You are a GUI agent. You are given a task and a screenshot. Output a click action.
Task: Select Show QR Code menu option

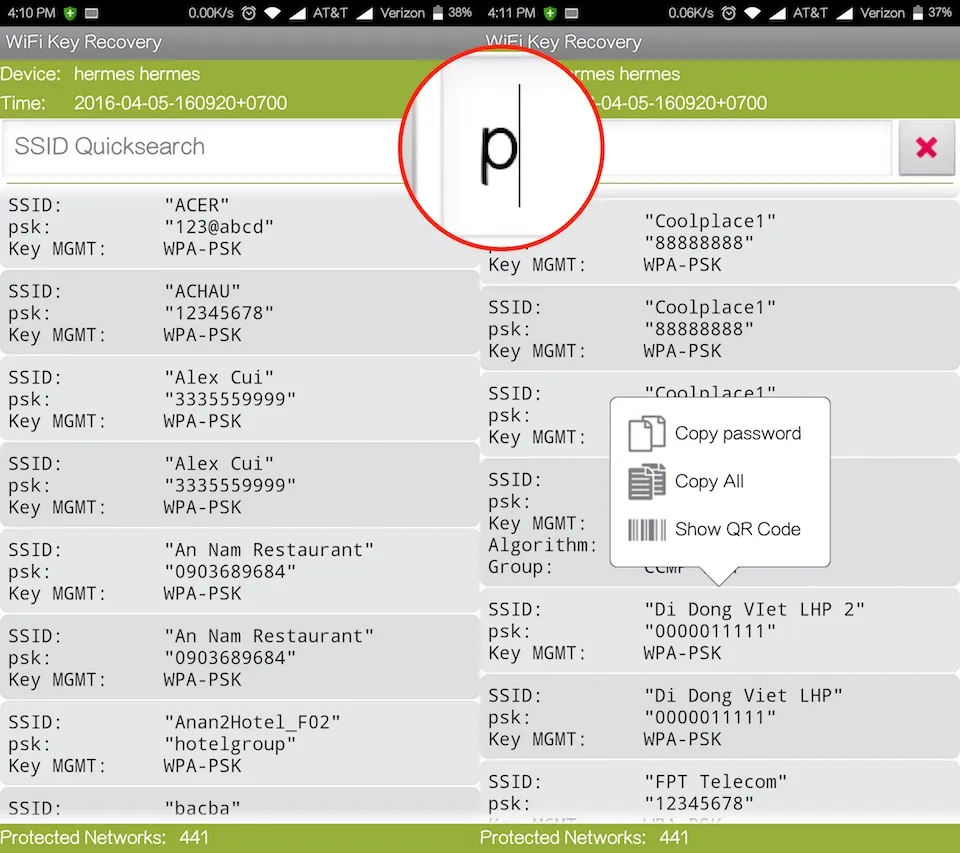(x=737, y=530)
